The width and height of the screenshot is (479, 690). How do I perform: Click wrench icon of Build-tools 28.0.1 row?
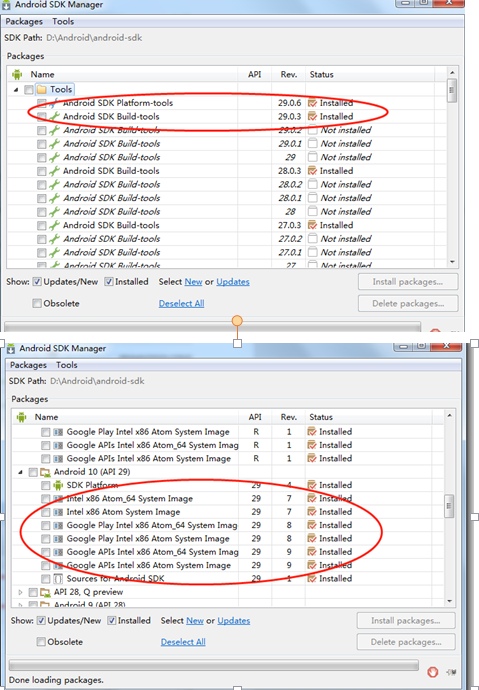(x=54, y=198)
